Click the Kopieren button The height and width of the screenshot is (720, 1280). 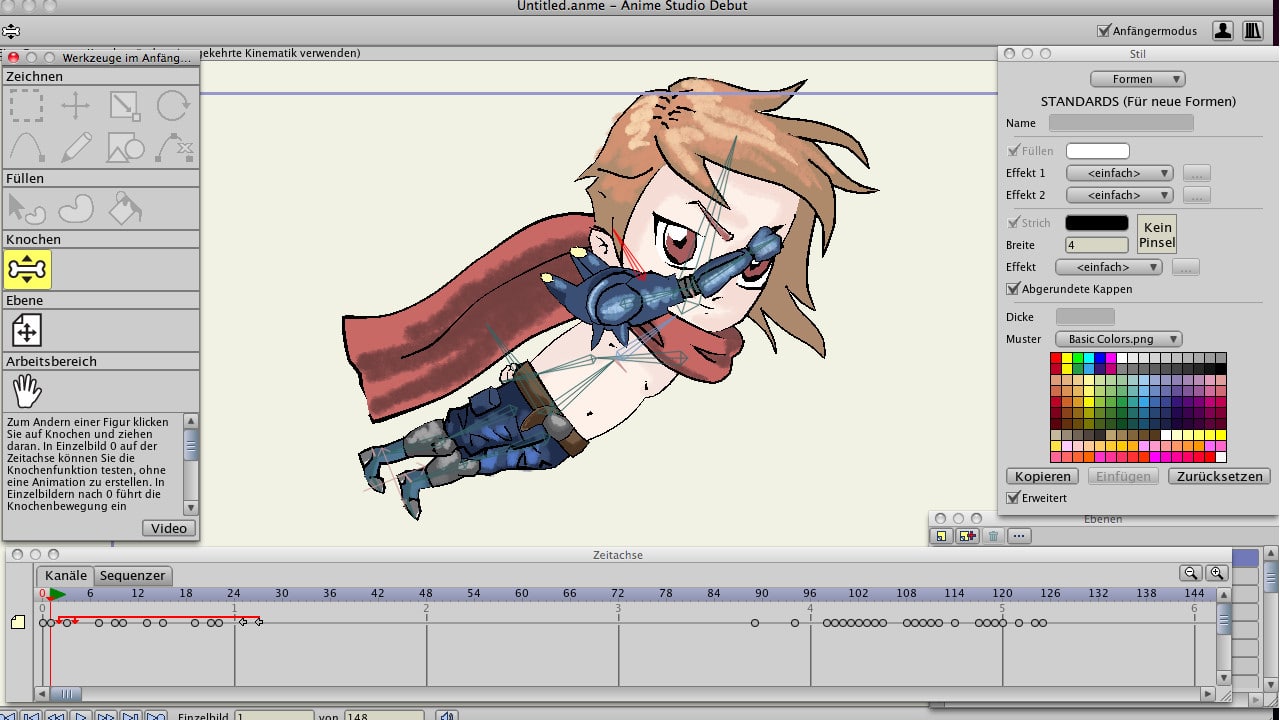[x=1043, y=476]
